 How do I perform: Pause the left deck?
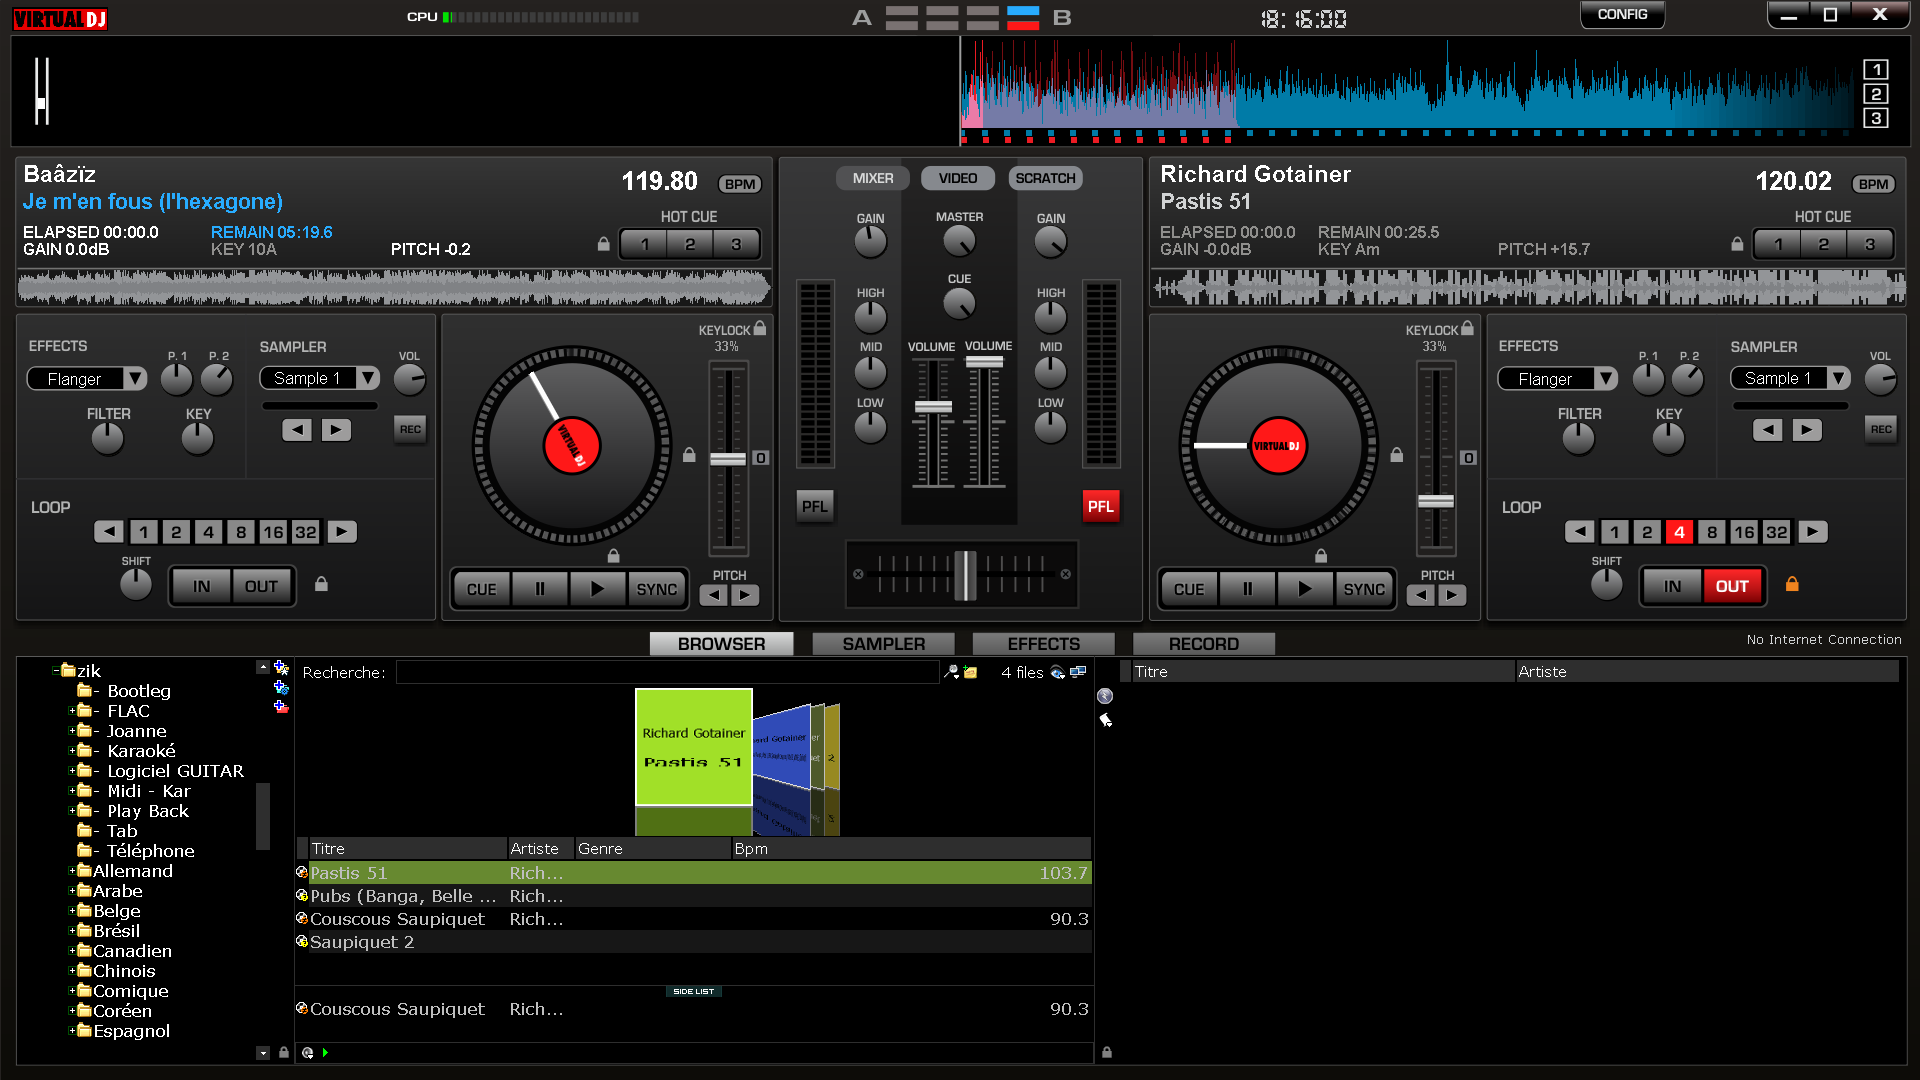pyautogui.click(x=540, y=589)
